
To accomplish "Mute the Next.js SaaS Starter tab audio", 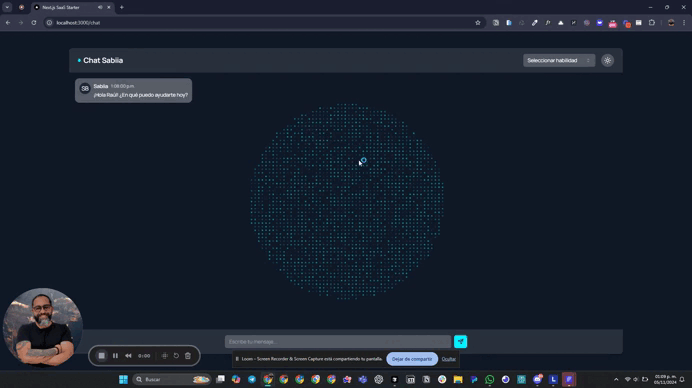I will [100, 8].
